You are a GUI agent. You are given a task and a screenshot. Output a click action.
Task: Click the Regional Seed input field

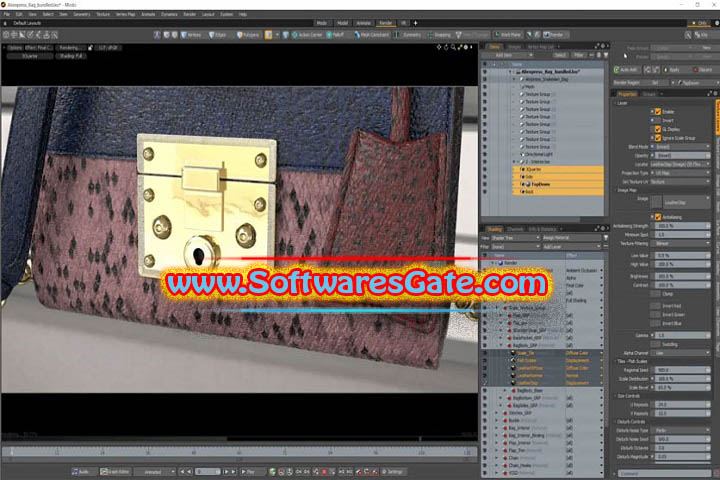[682, 370]
